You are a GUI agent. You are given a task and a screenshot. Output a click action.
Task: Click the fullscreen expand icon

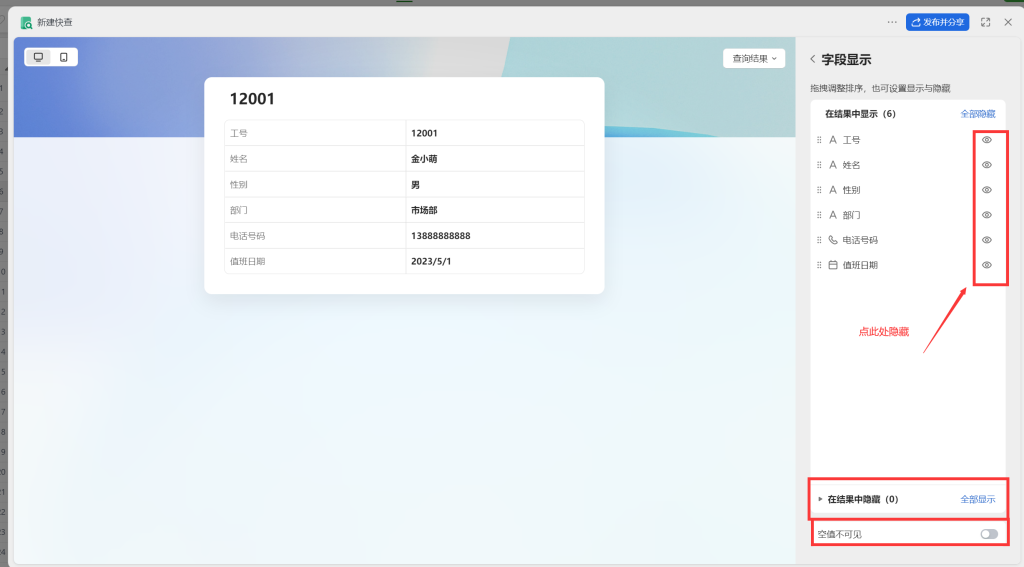pyautogui.click(x=986, y=22)
